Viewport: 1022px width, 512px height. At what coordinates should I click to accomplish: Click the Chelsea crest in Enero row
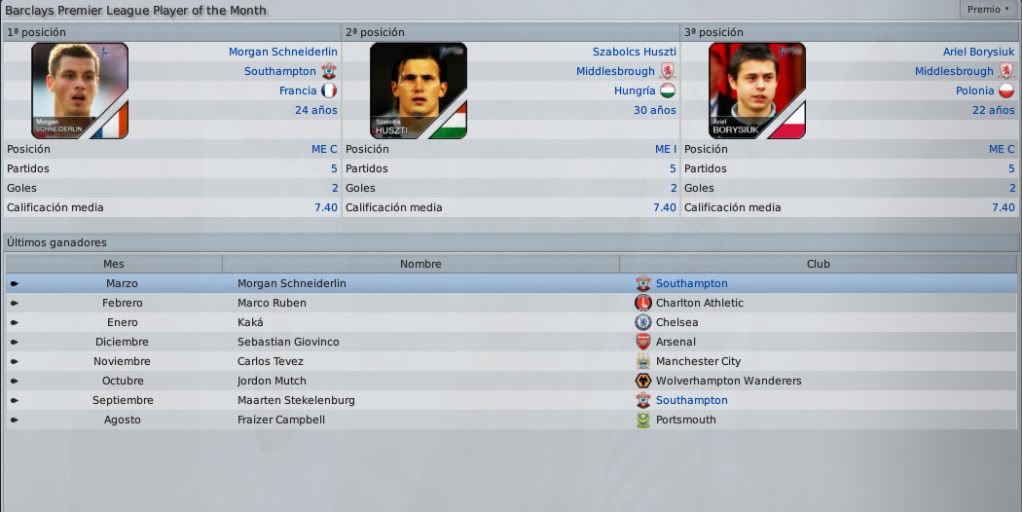point(643,322)
